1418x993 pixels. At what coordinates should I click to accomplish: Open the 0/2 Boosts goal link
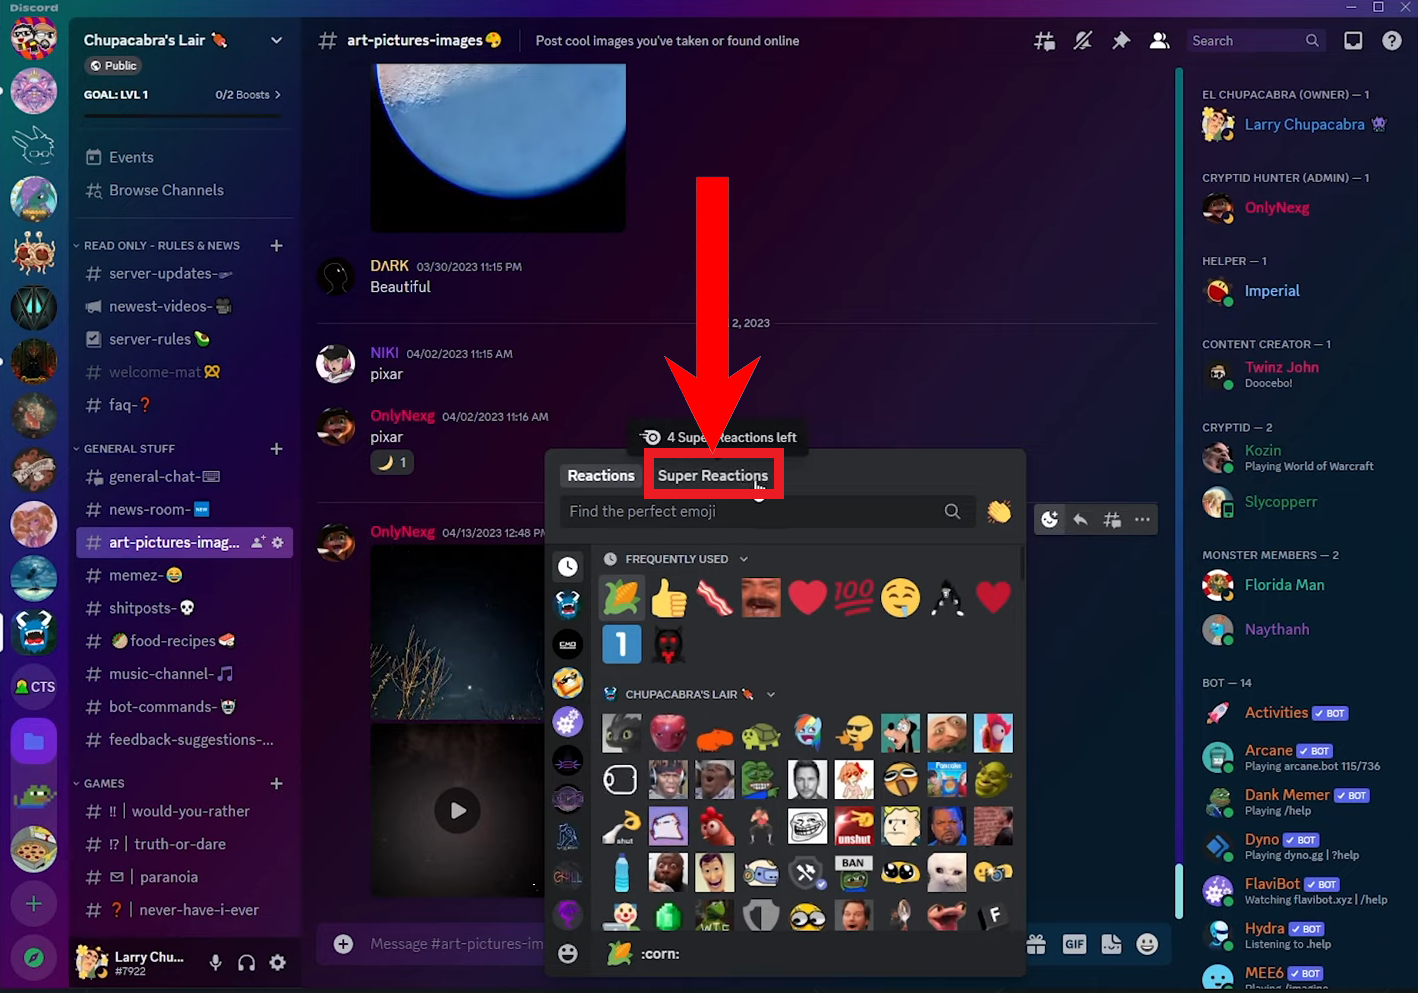pyautogui.click(x=248, y=95)
